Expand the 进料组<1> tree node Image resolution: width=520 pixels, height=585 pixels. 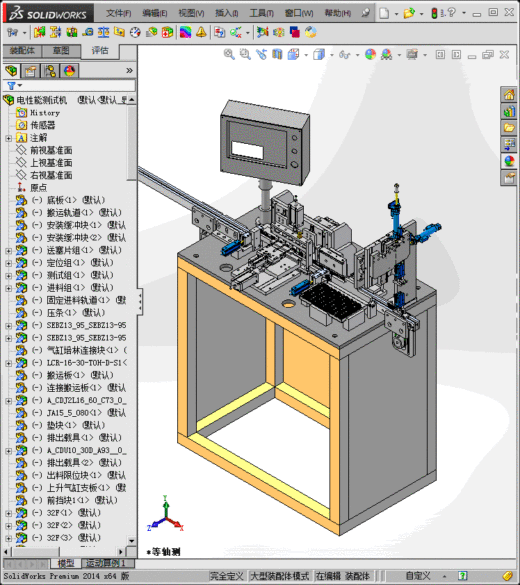9,288
